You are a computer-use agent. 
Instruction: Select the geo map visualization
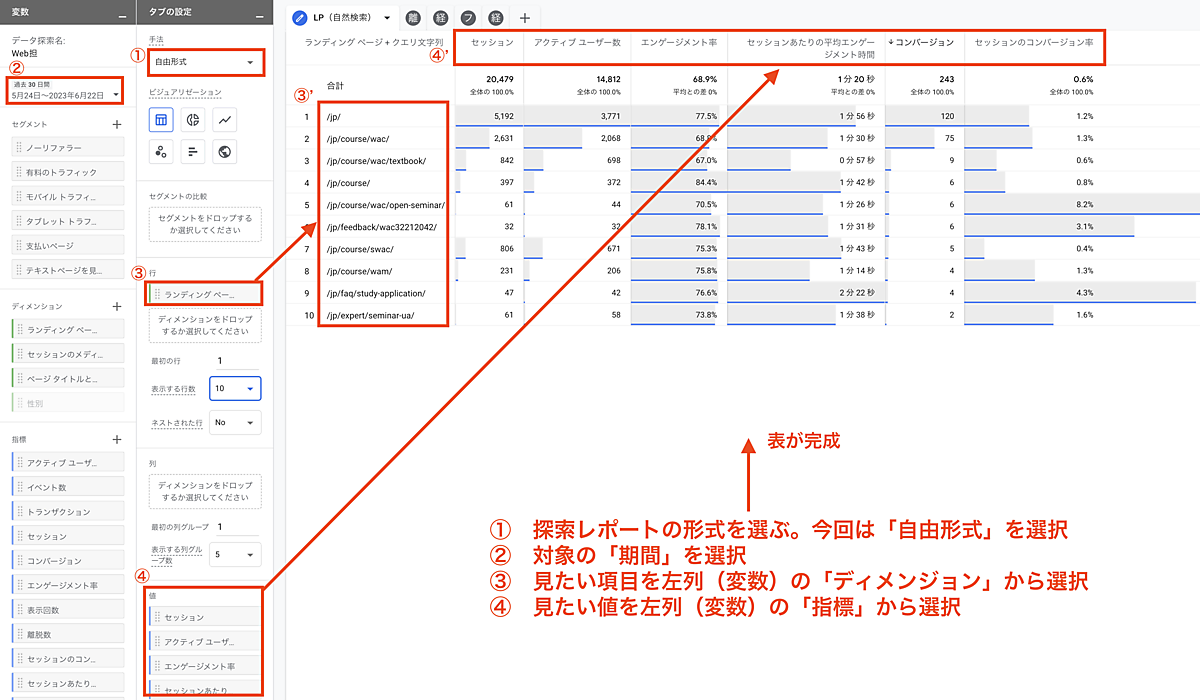226,152
